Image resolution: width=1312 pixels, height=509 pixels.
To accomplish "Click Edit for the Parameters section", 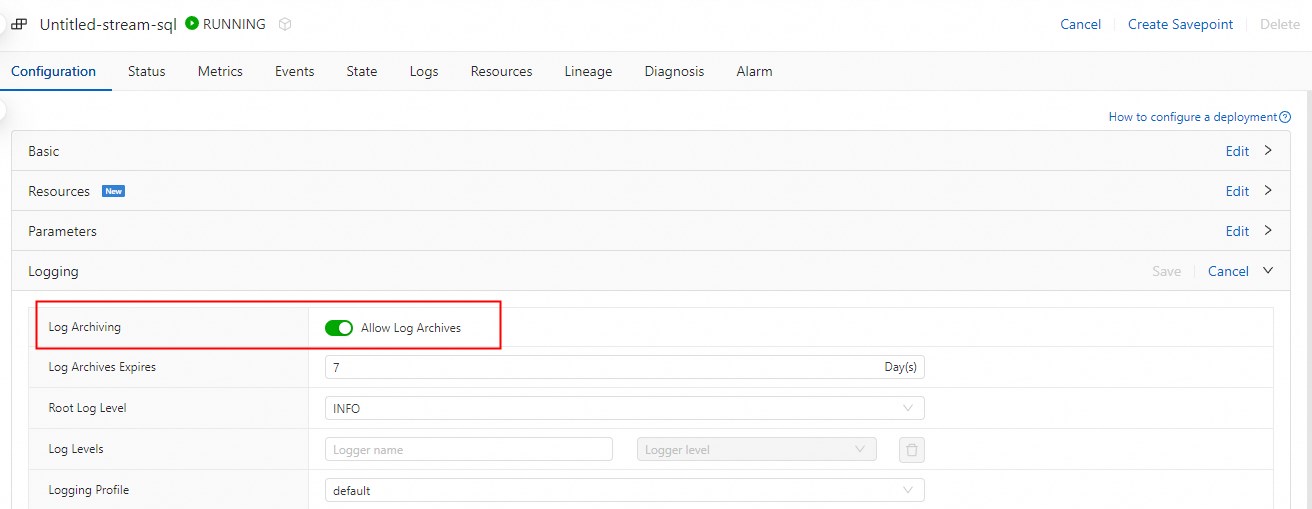I will [x=1237, y=231].
